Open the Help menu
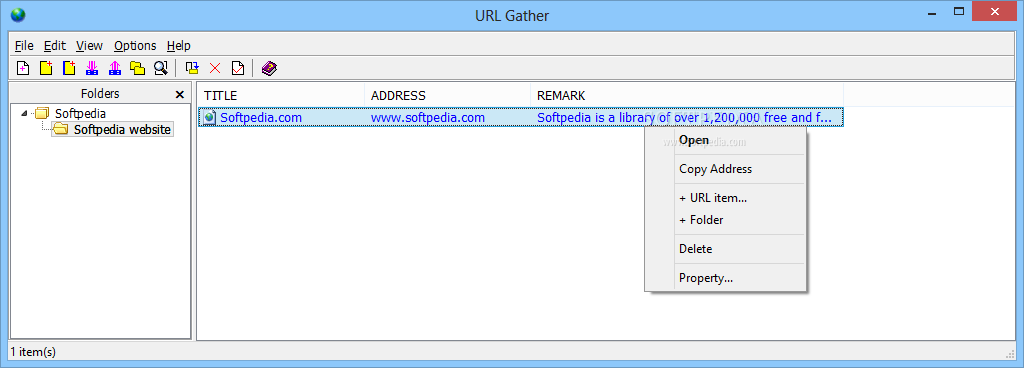Viewport: 1024px width, 368px height. click(x=178, y=46)
